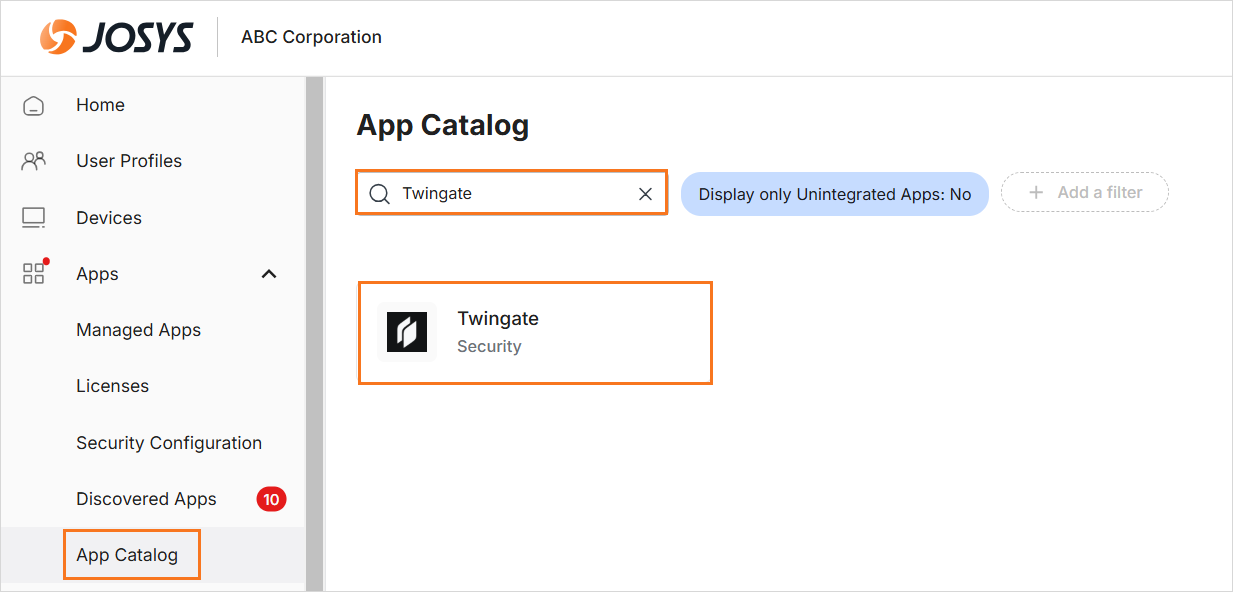Click the plus icon on Add a filter
Screen dimensions: 1233x592
pos(1036,193)
